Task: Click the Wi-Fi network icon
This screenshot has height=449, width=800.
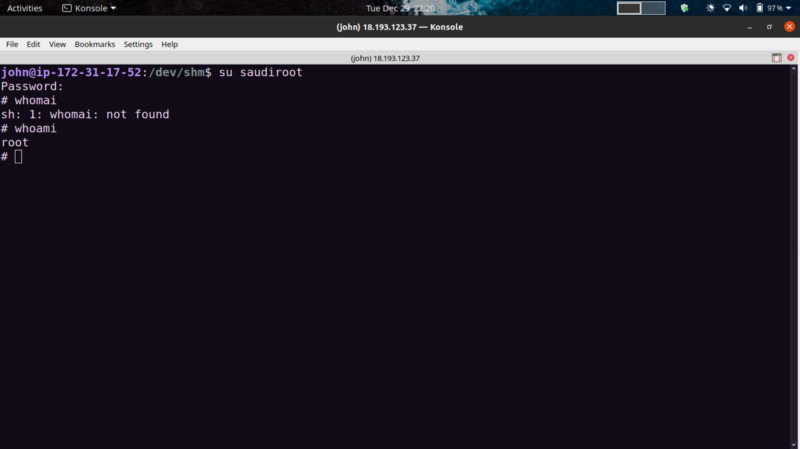Action: 727,8
